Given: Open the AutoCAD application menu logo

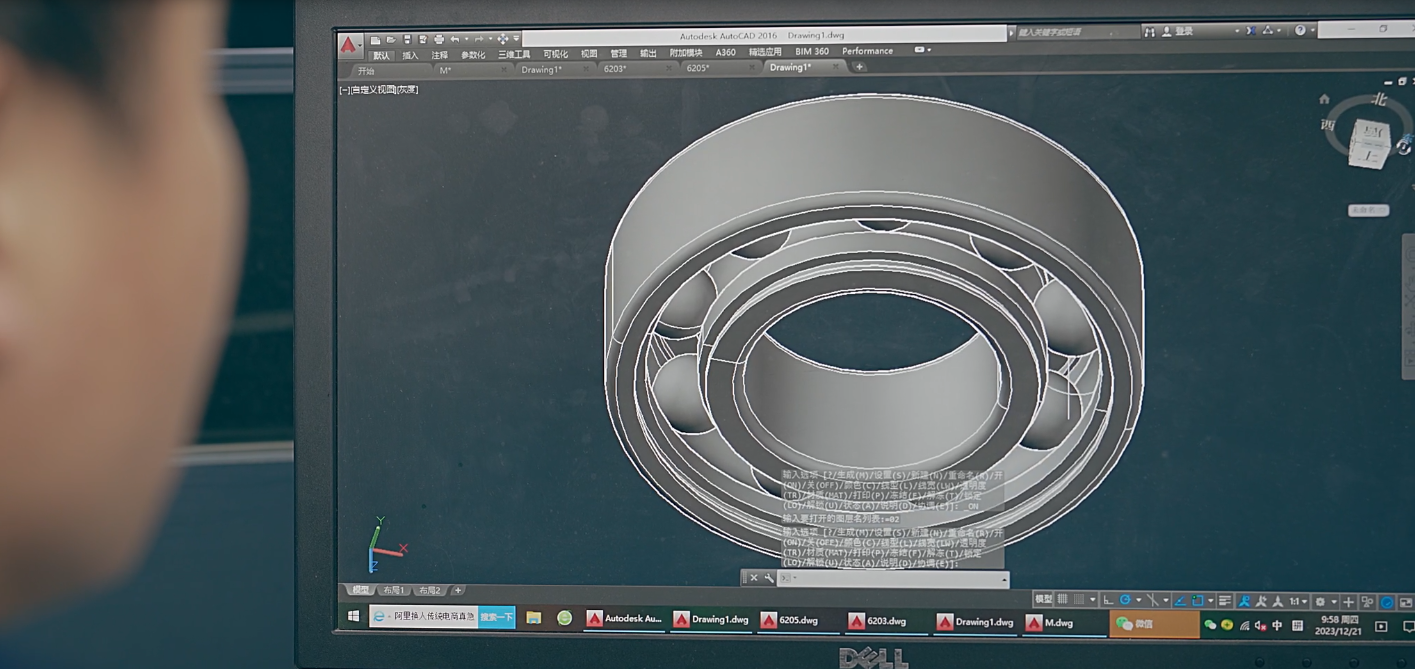Looking at the screenshot, I should tap(349, 45).
